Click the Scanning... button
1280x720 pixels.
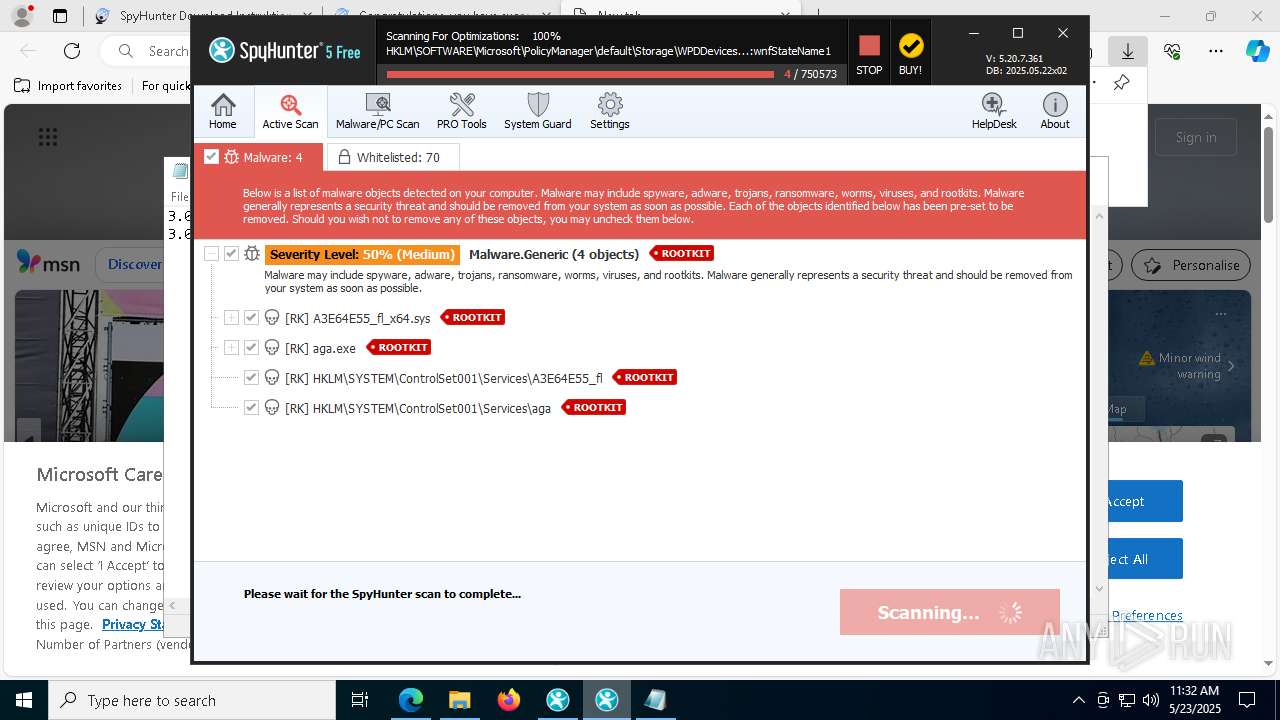950,612
